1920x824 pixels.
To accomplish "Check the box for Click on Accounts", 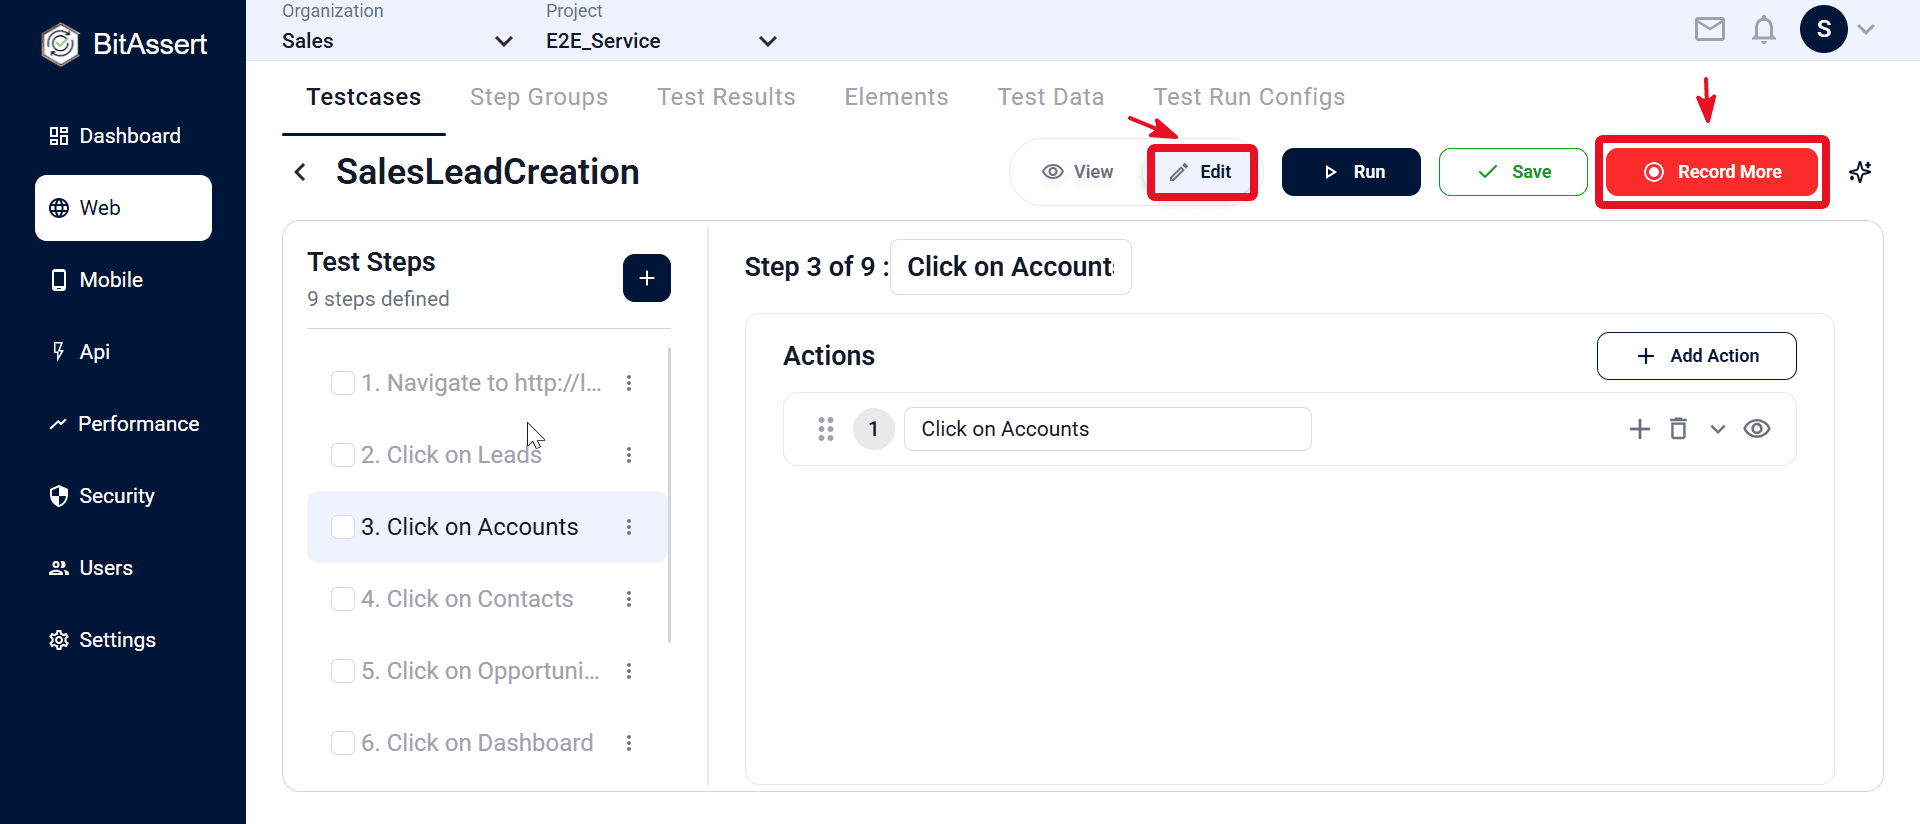I will pyautogui.click(x=343, y=527).
